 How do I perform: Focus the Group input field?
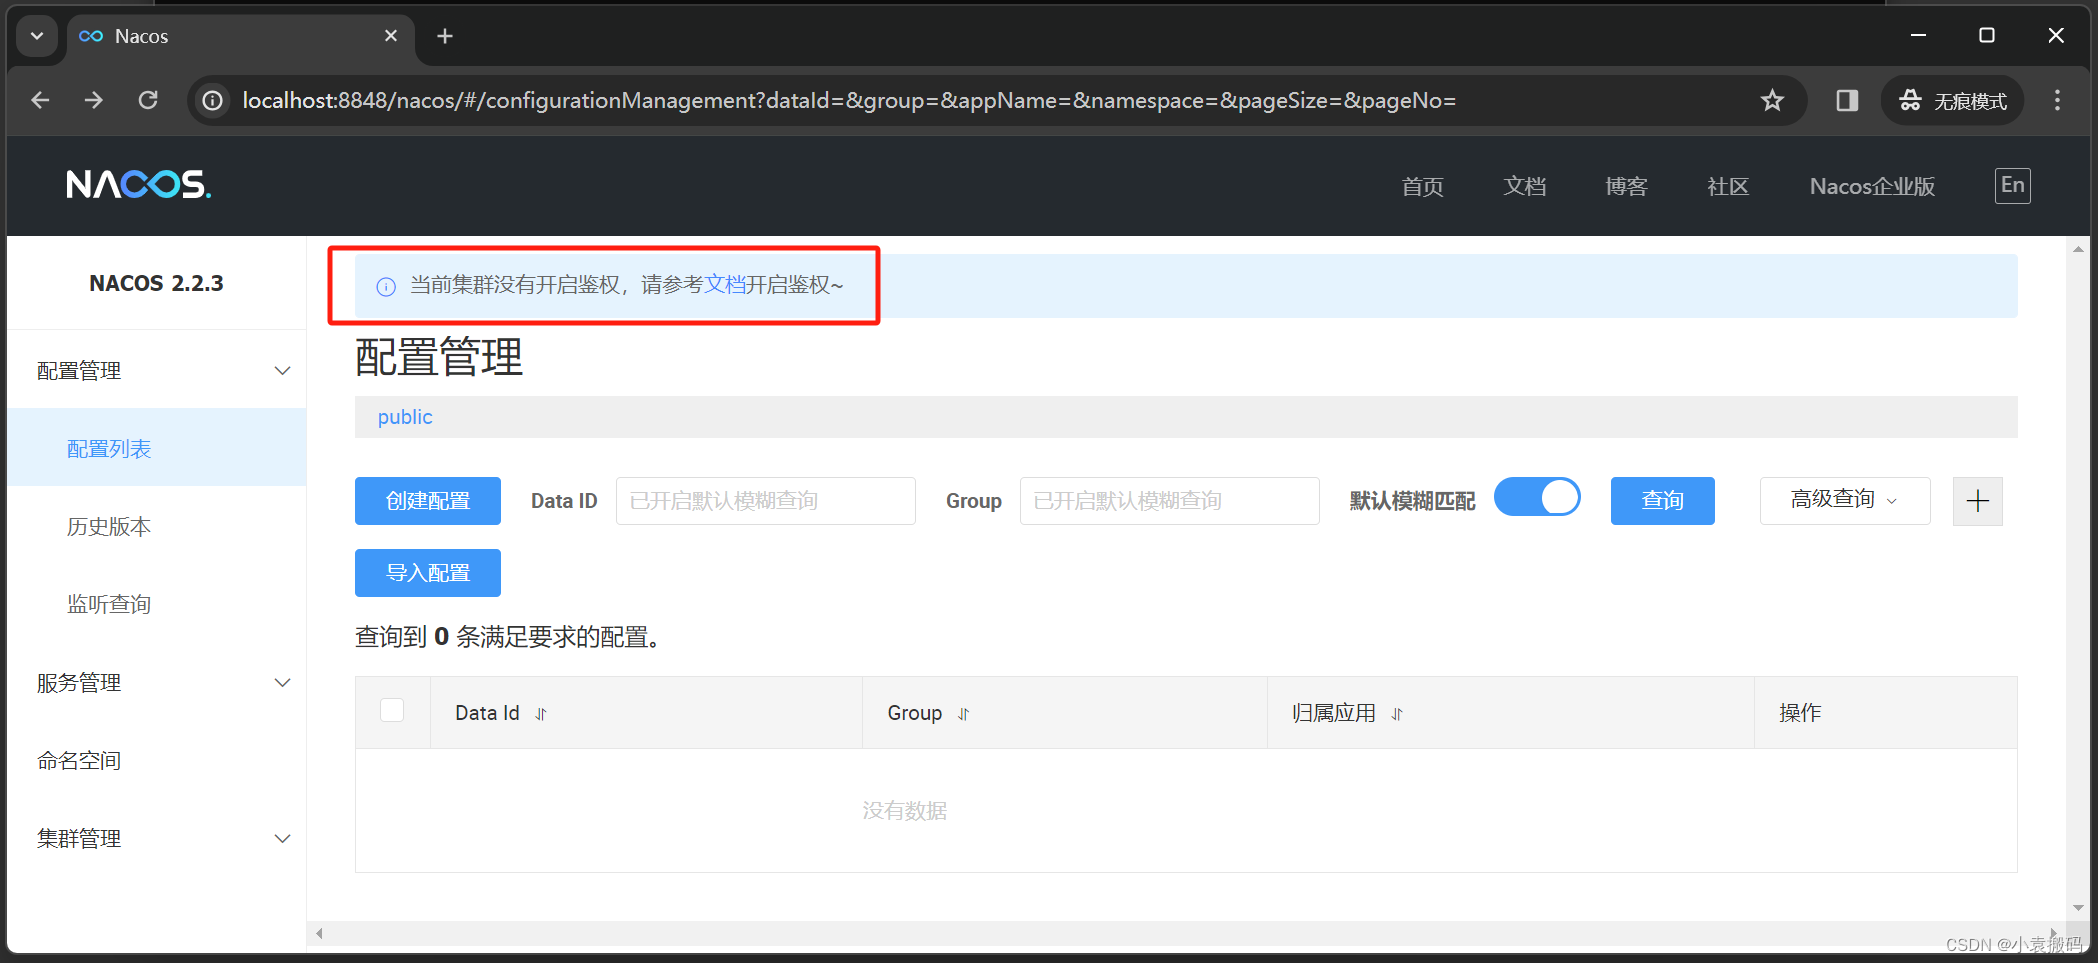(x=1170, y=501)
